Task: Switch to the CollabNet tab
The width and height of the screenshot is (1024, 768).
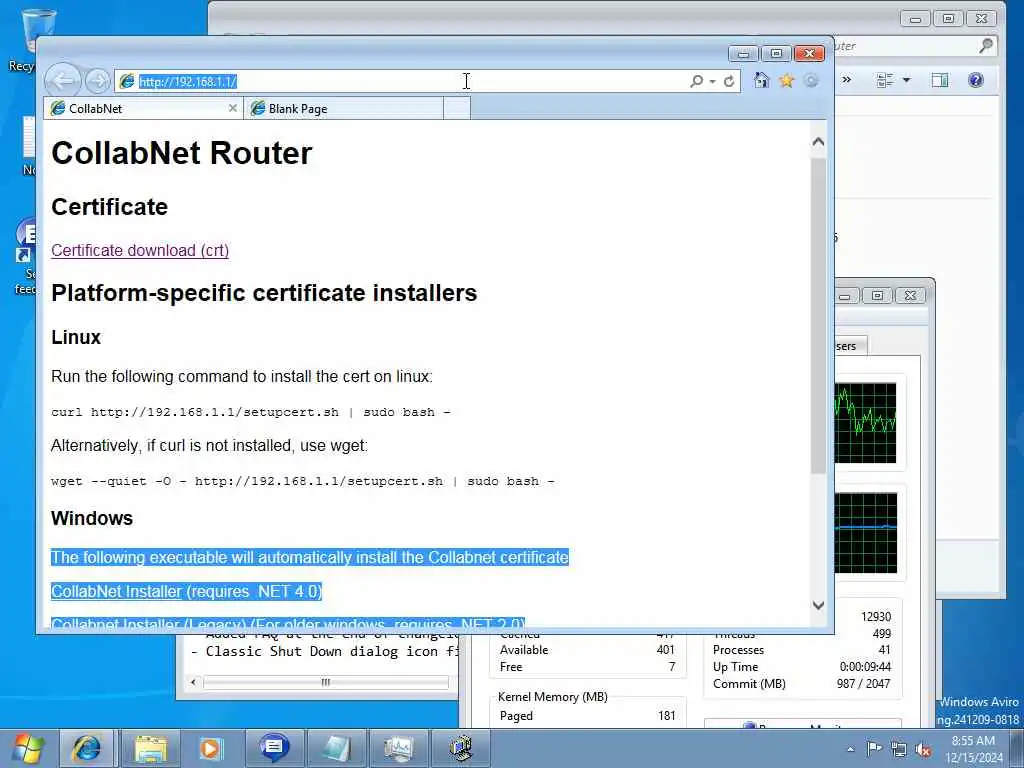Action: (x=144, y=108)
